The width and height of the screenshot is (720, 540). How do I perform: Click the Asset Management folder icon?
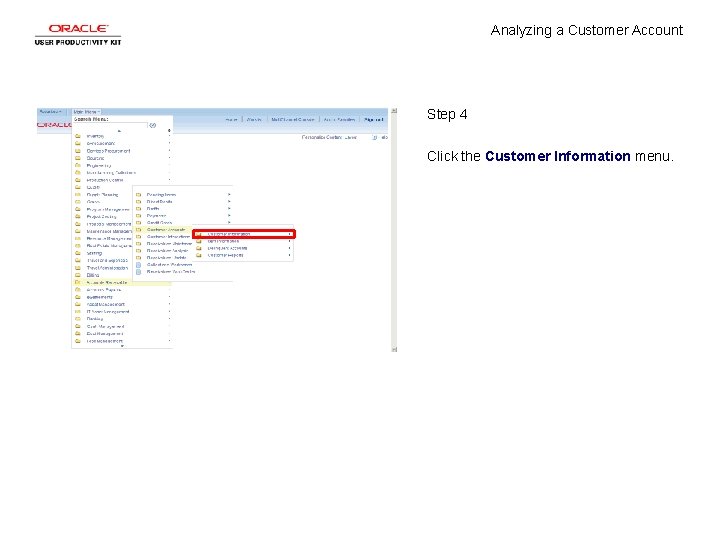tap(78, 304)
